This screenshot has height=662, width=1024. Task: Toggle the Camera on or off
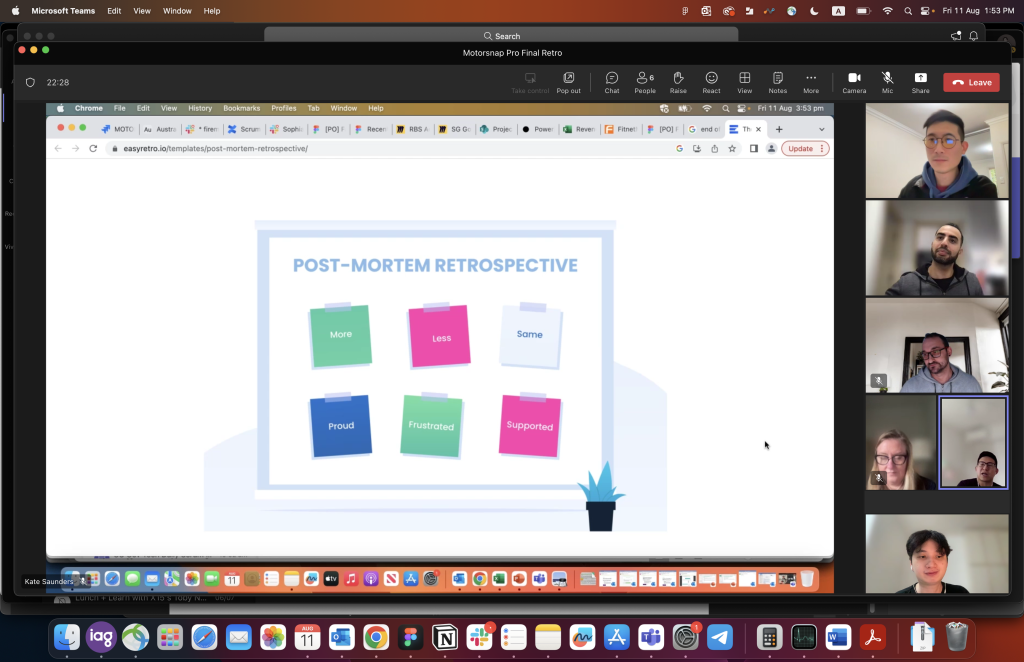coord(854,82)
